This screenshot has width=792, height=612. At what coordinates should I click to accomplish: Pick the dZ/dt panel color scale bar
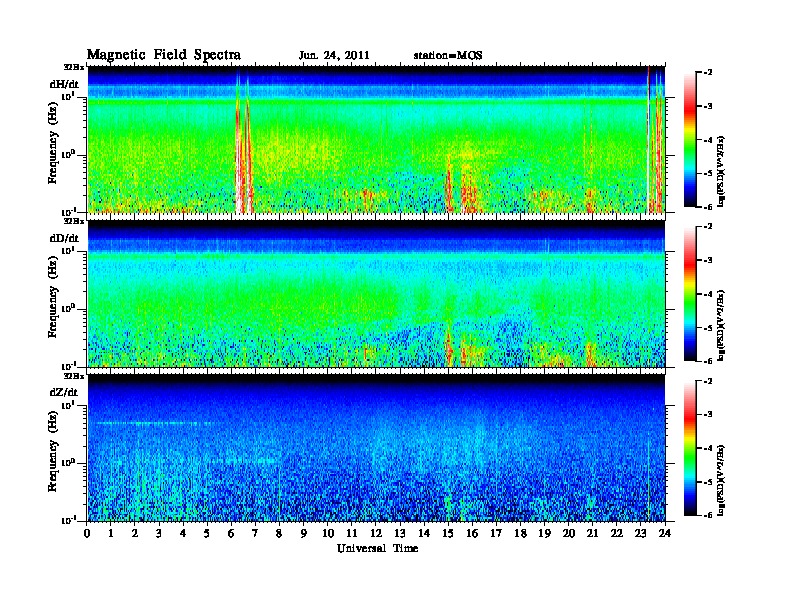690,448
